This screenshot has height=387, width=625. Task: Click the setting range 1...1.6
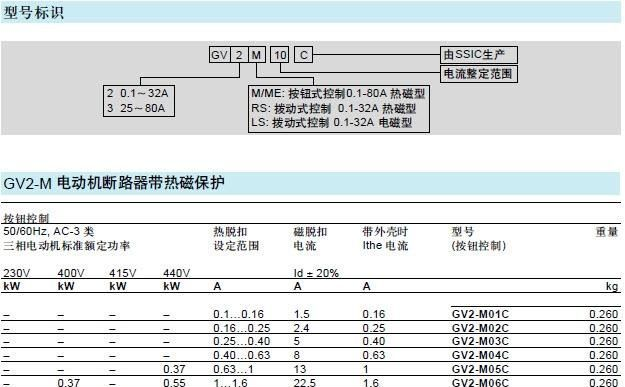pyautogui.click(x=230, y=383)
